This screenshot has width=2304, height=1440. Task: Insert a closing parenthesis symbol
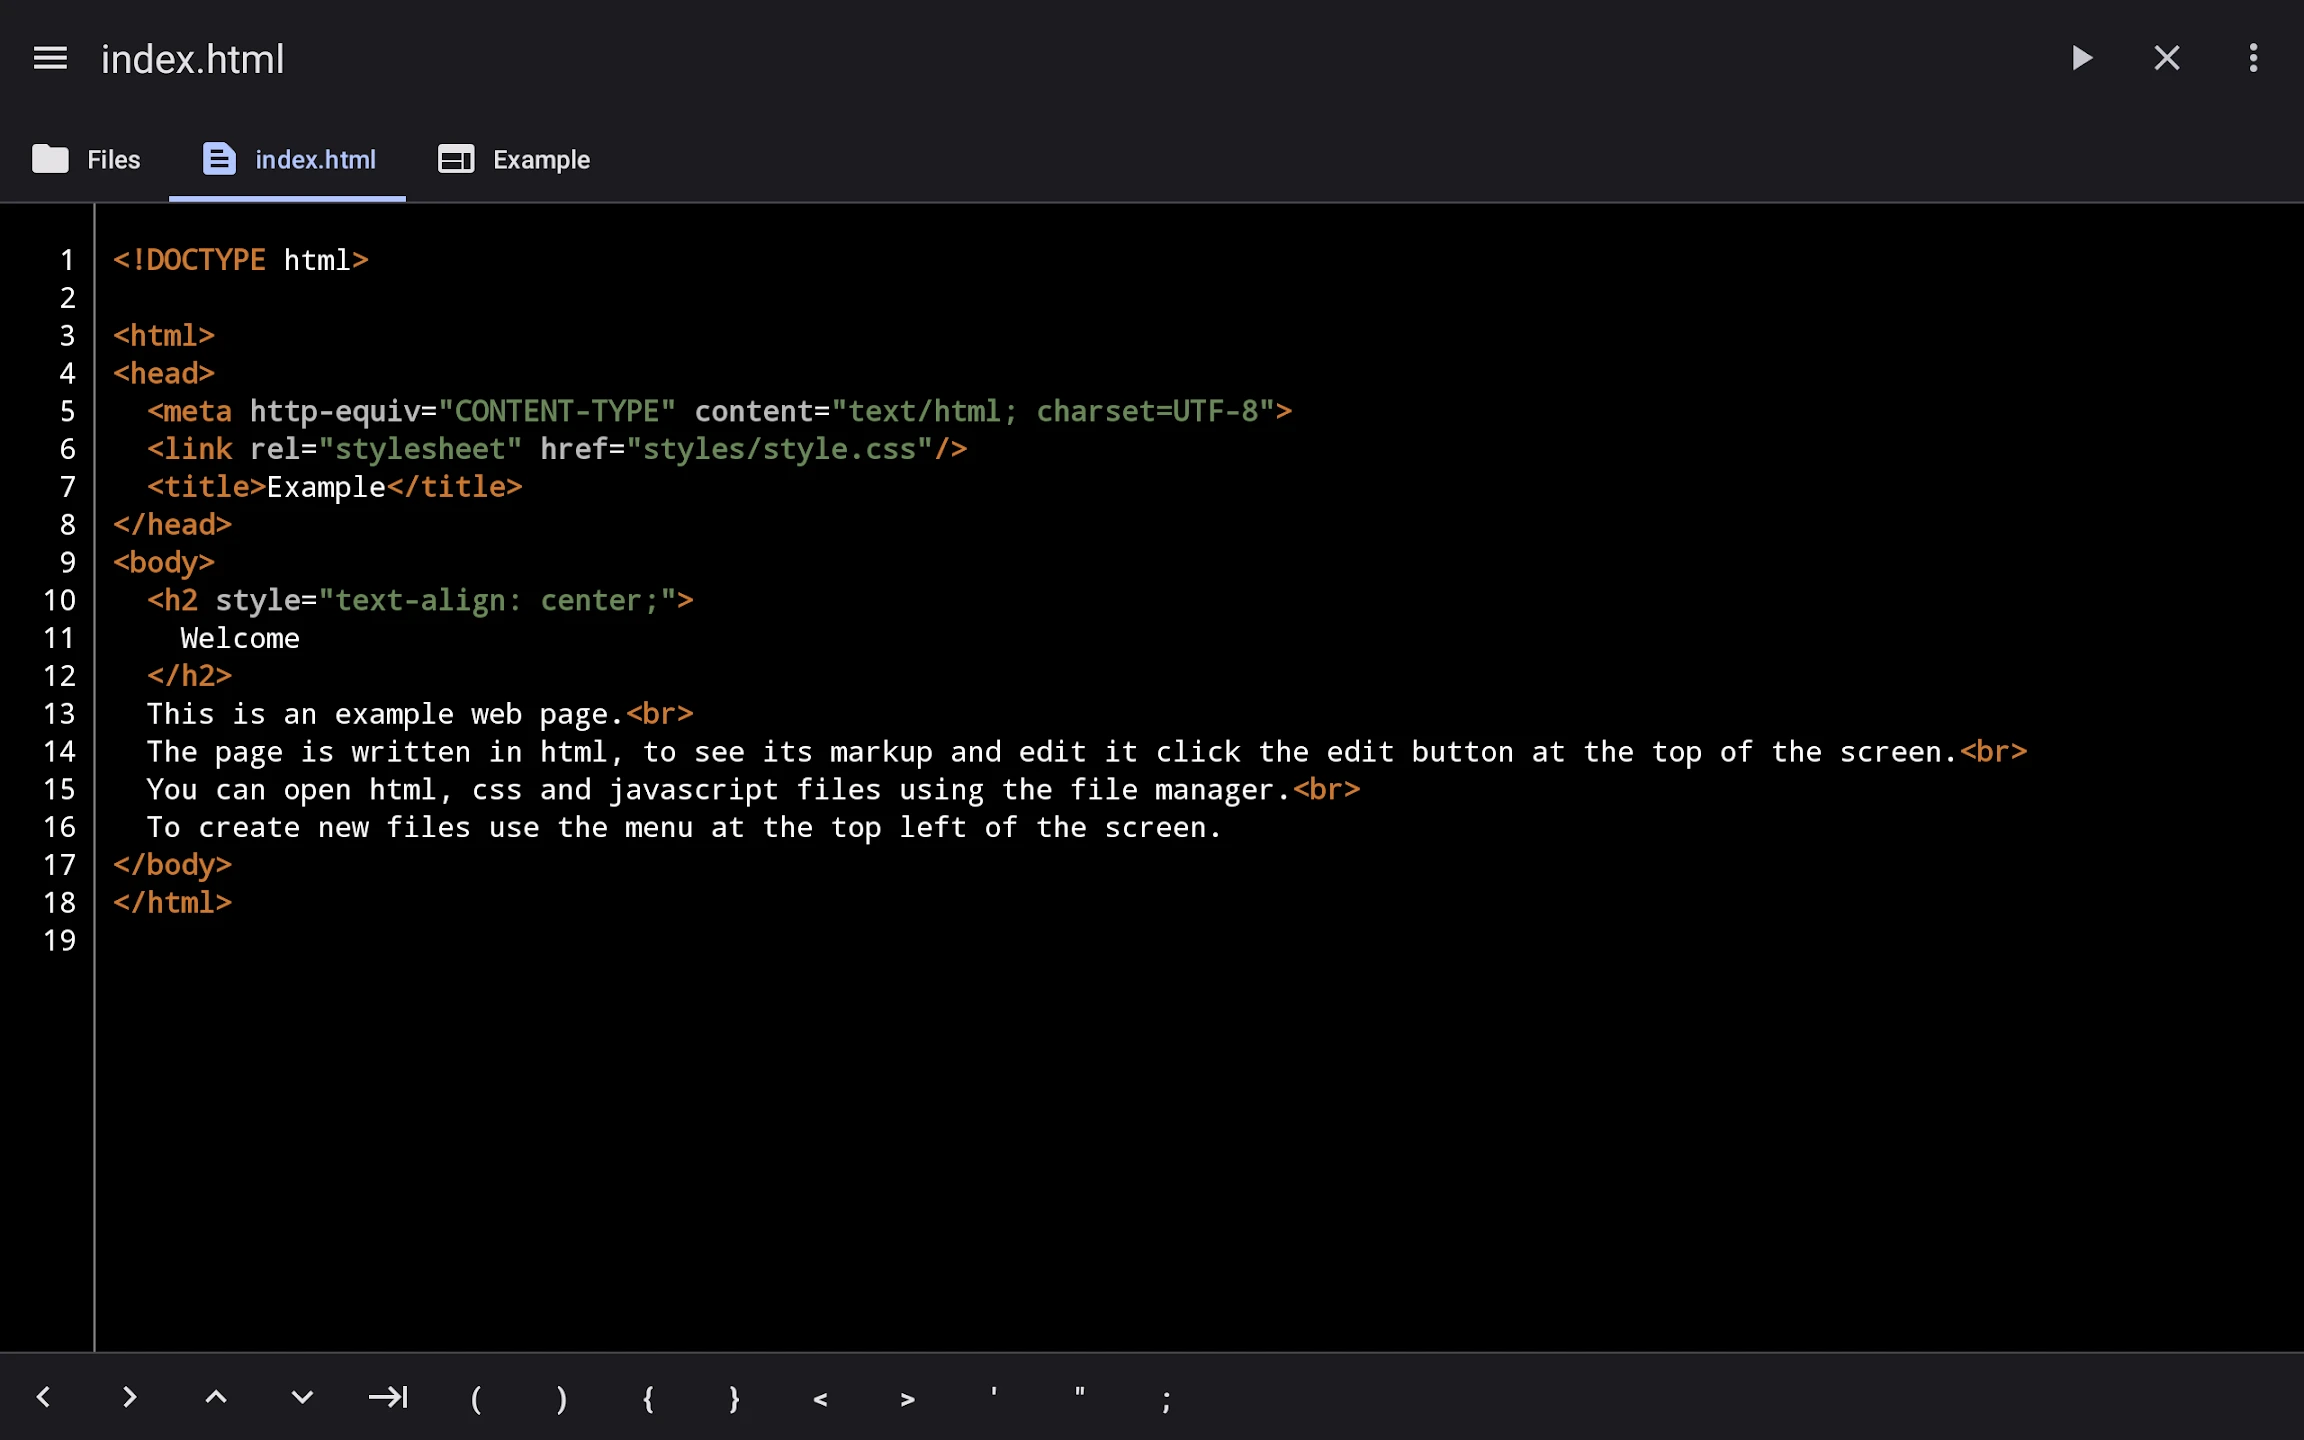[561, 1398]
